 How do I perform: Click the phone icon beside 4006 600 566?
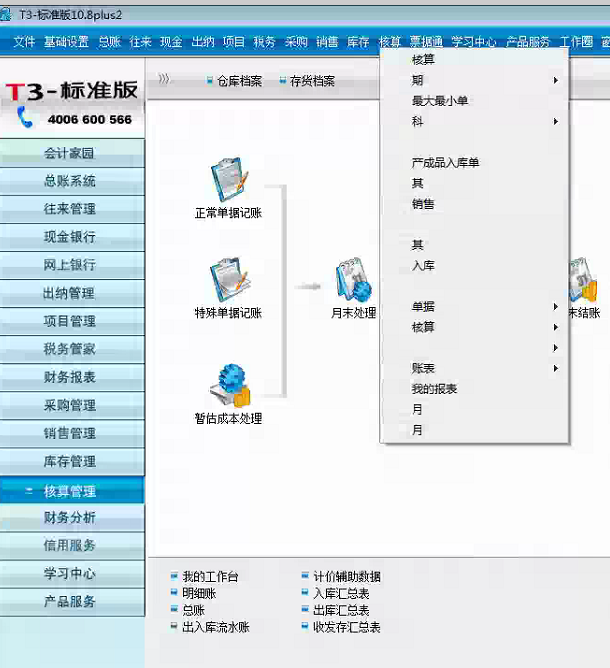pos(25,117)
